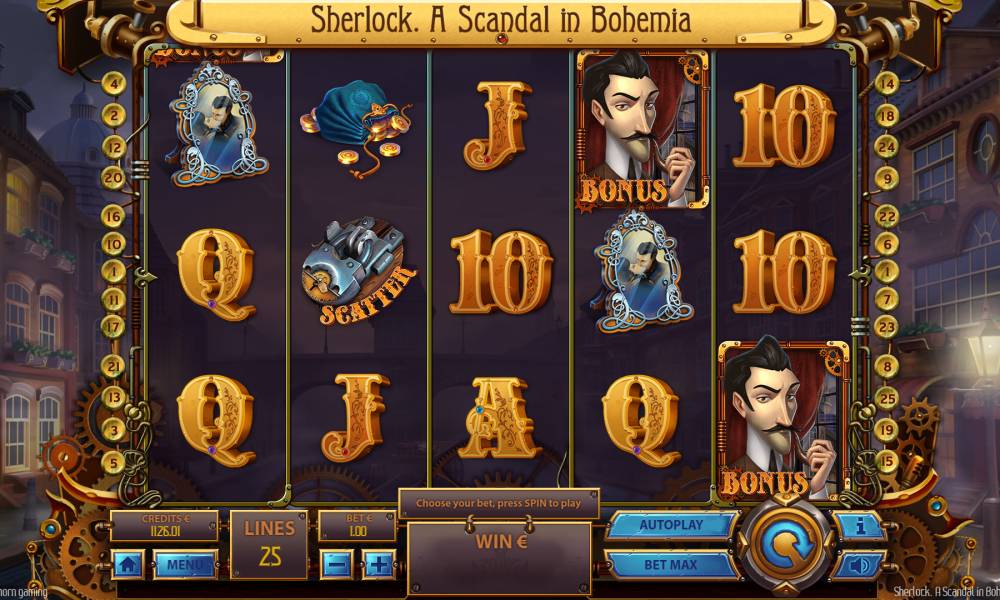Select payline number 17 marker

112,327
